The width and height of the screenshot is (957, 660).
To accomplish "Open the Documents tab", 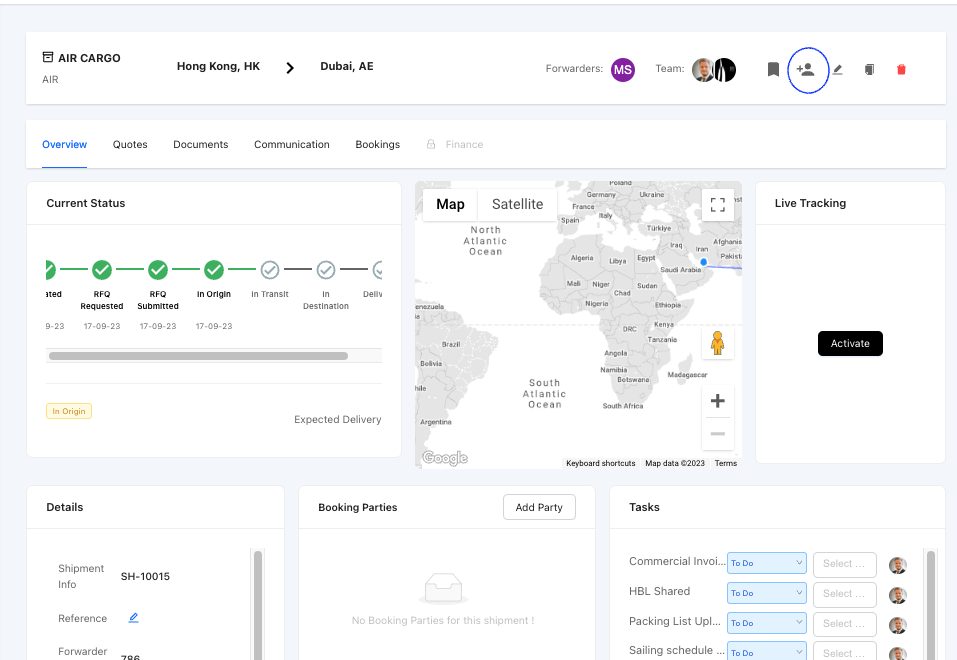I will tap(200, 145).
